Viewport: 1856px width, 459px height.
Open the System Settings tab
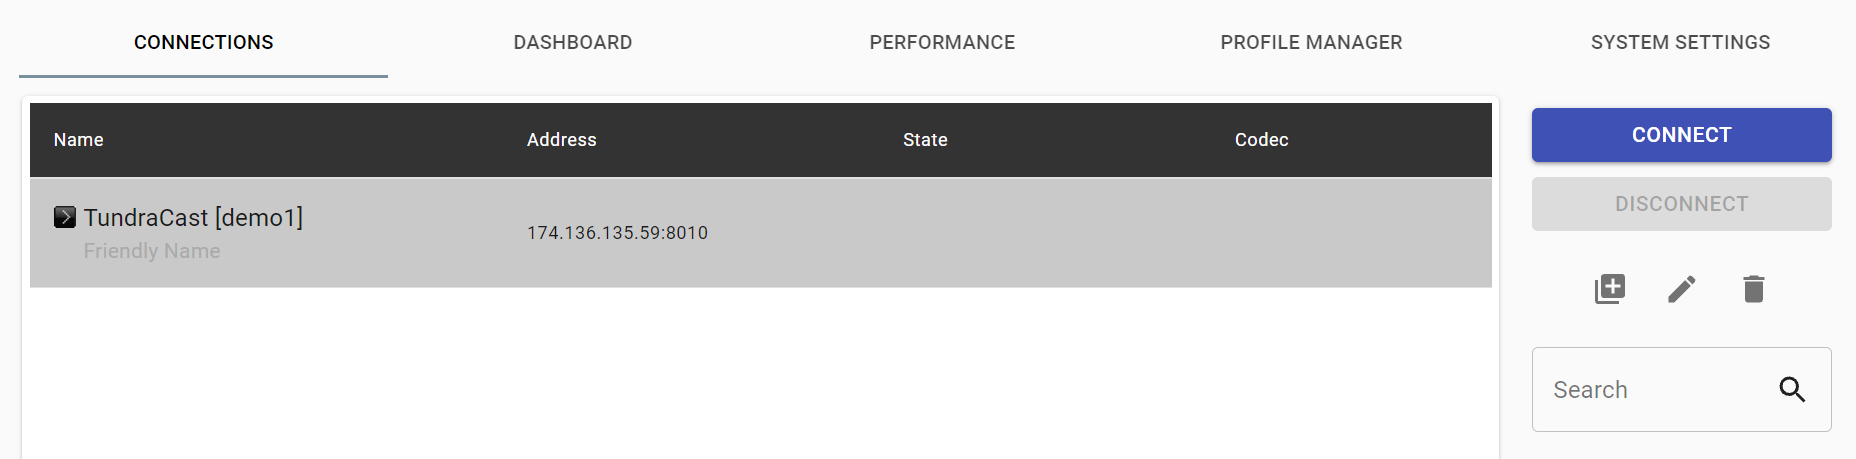coord(1680,42)
